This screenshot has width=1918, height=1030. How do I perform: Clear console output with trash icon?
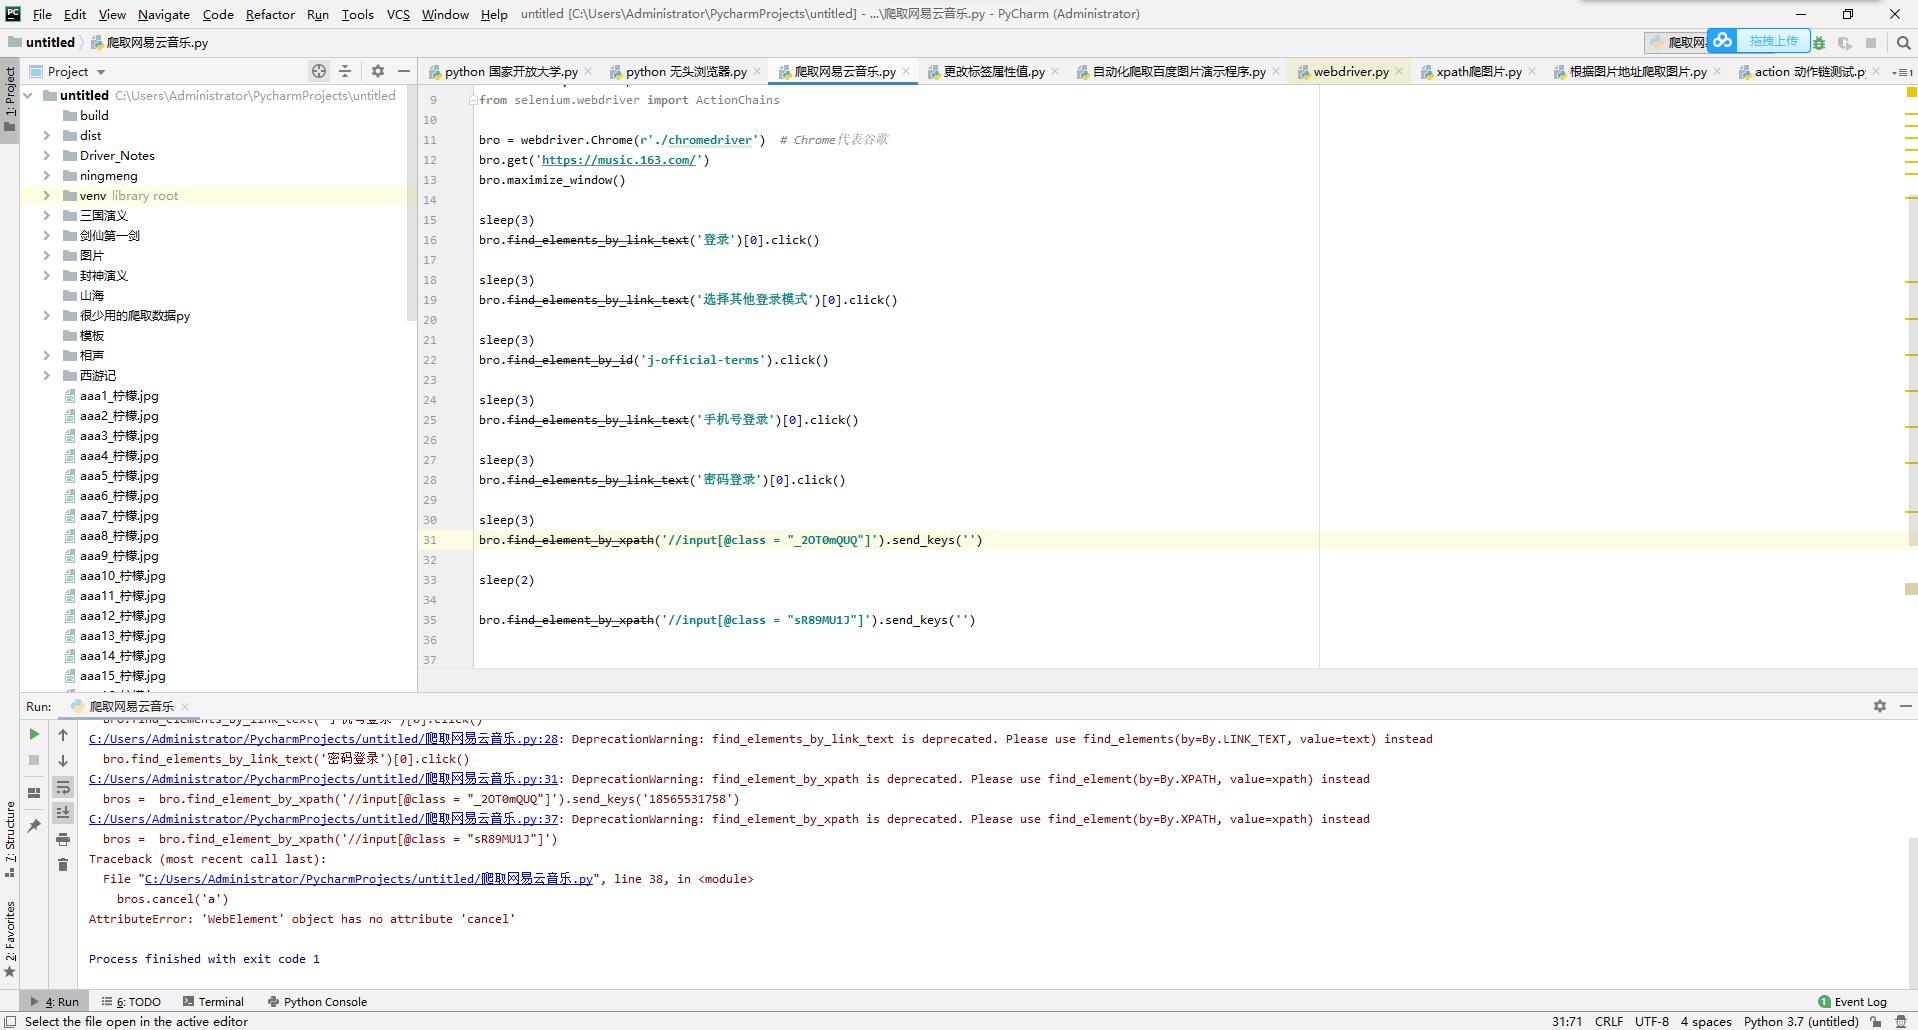click(x=62, y=864)
